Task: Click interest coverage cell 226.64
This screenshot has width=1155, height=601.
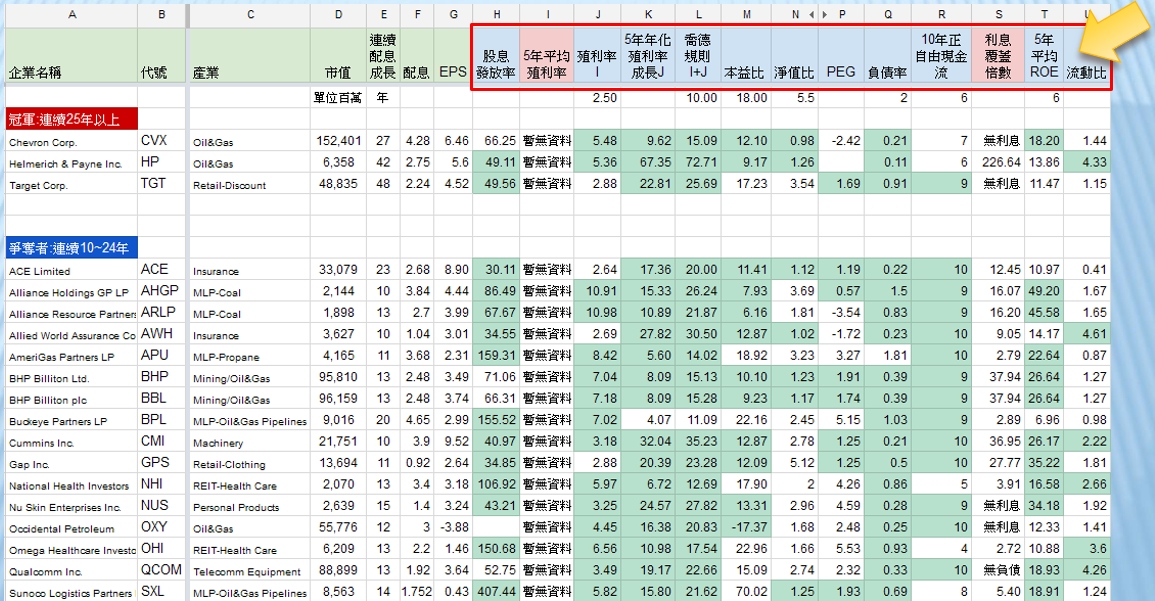Action: [998, 162]
